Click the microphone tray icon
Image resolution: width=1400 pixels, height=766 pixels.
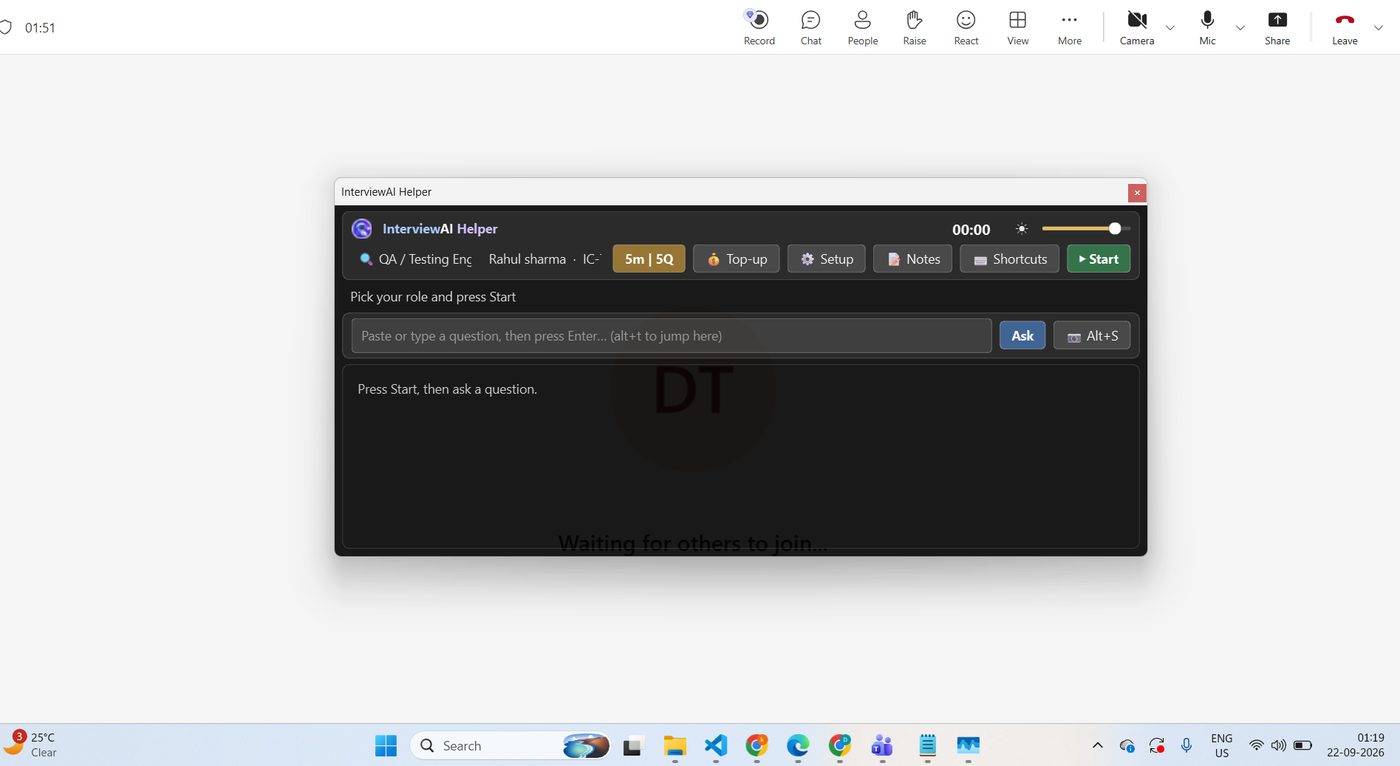click(1186, 746)
